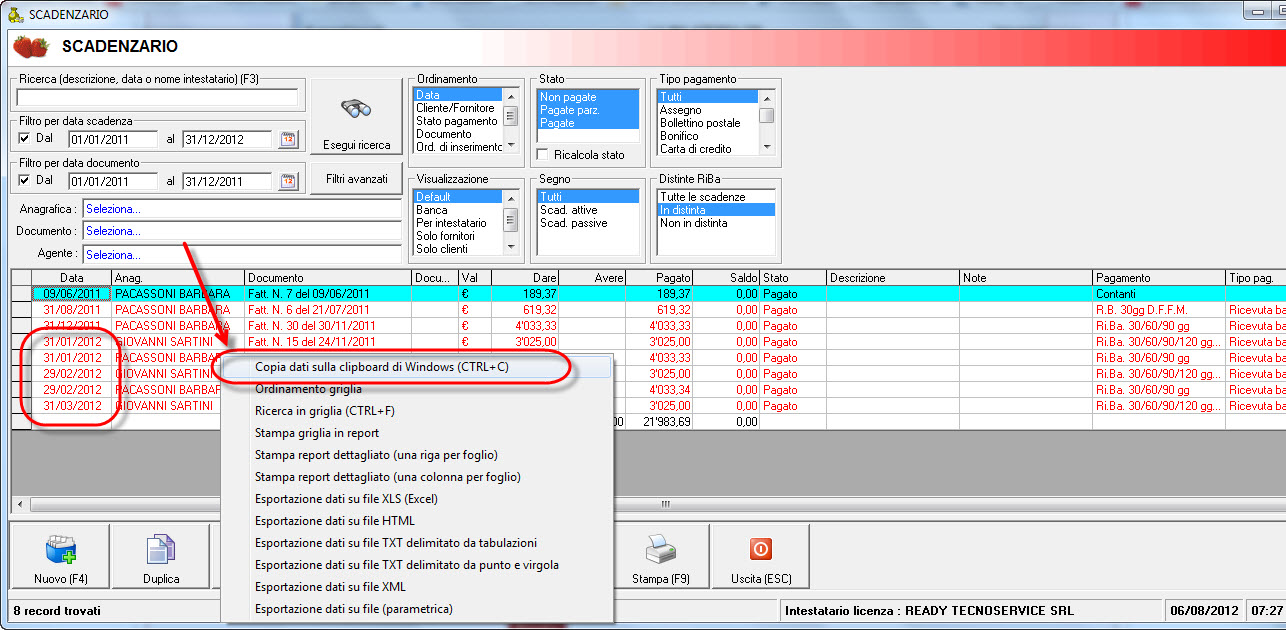
Task: Click the Nuovo (F4) button
Action: click(61, 557)
